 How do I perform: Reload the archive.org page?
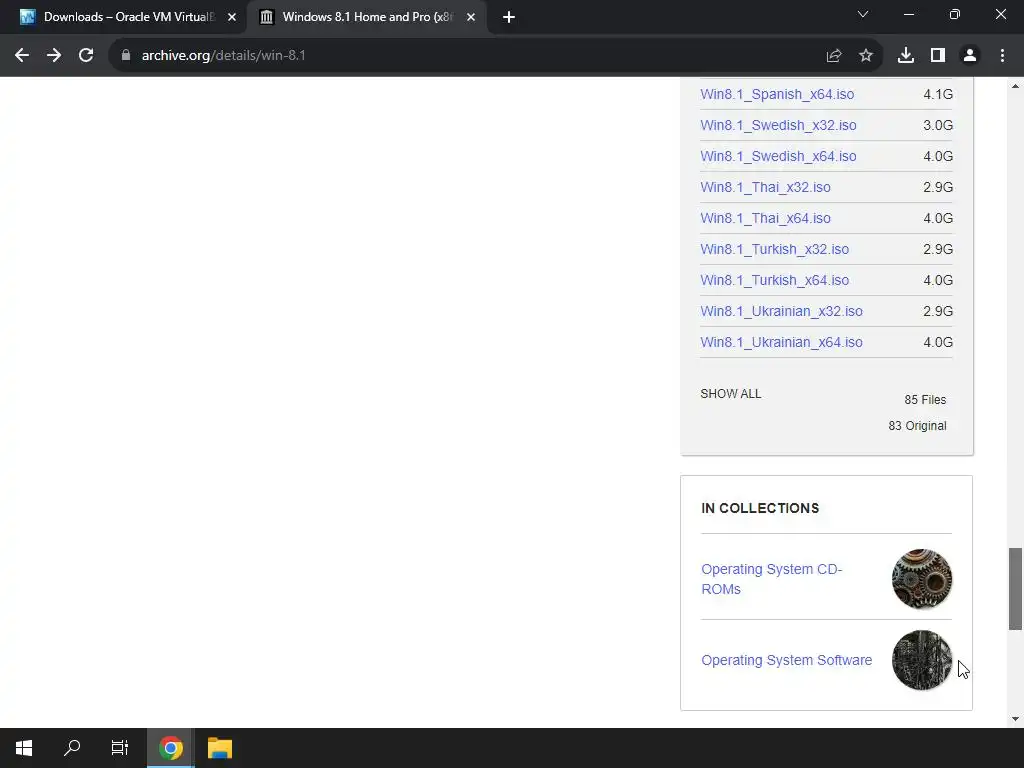click(86, 56)
